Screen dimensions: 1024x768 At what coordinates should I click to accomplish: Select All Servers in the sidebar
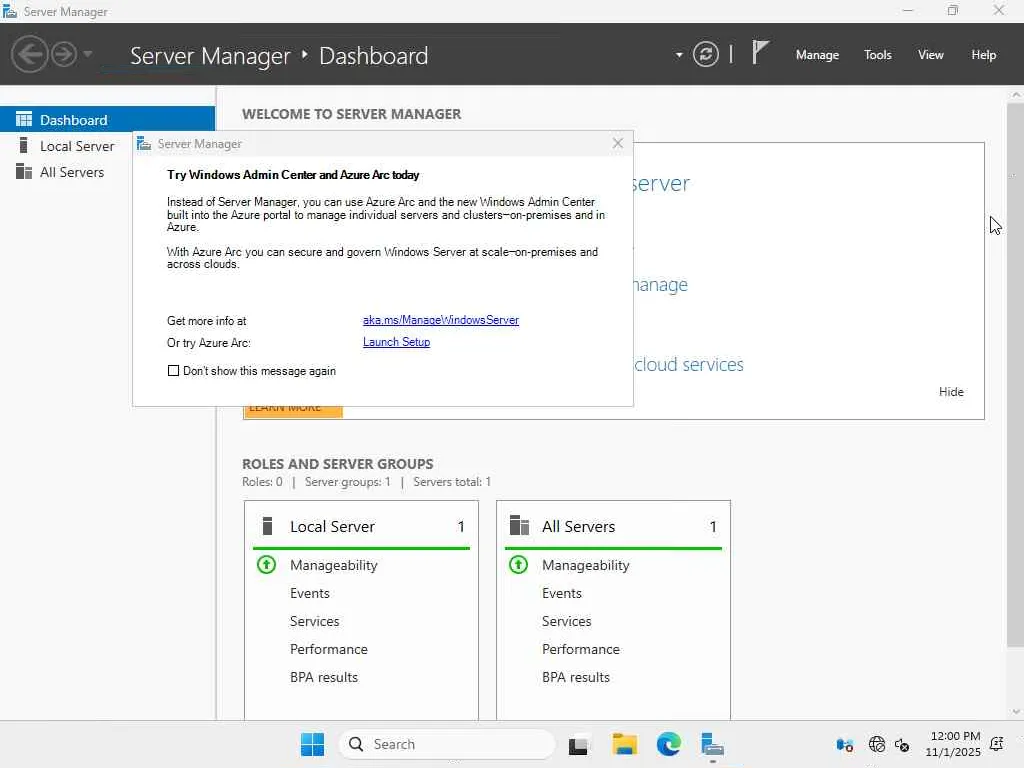point(72,172)
